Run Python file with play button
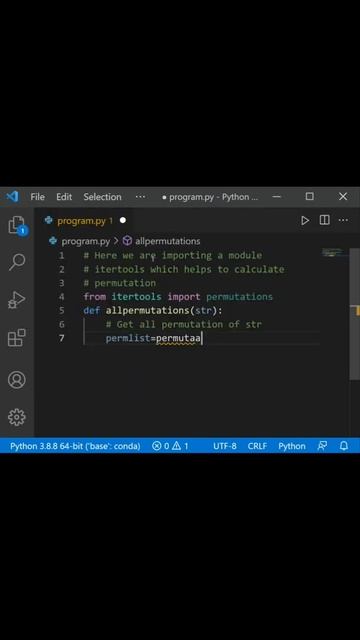The height and width of the screenshot is (640, 360). (x=305, y=220)
